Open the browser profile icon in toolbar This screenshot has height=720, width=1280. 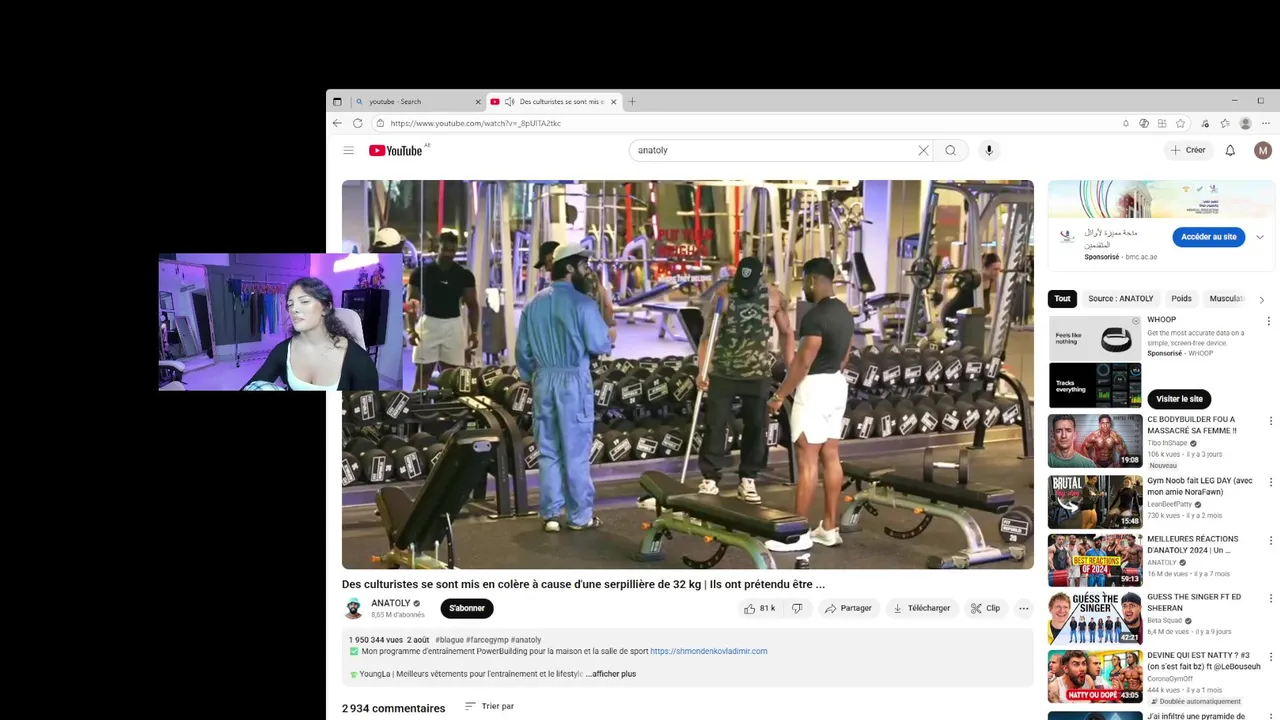[x=1245, y=123]
